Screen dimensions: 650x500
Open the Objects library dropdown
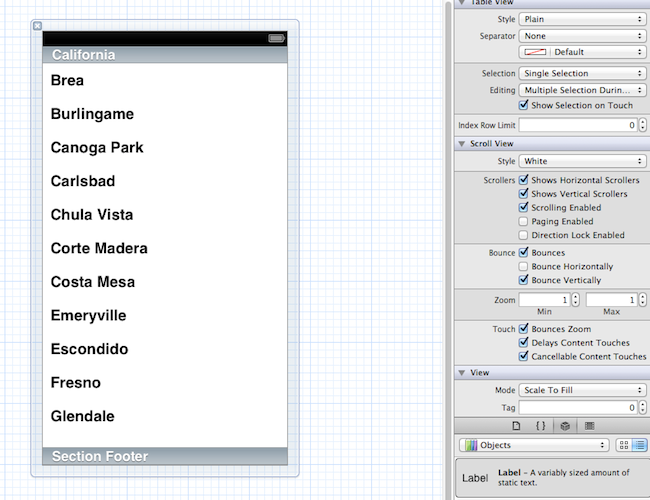[x=534, y=445]
